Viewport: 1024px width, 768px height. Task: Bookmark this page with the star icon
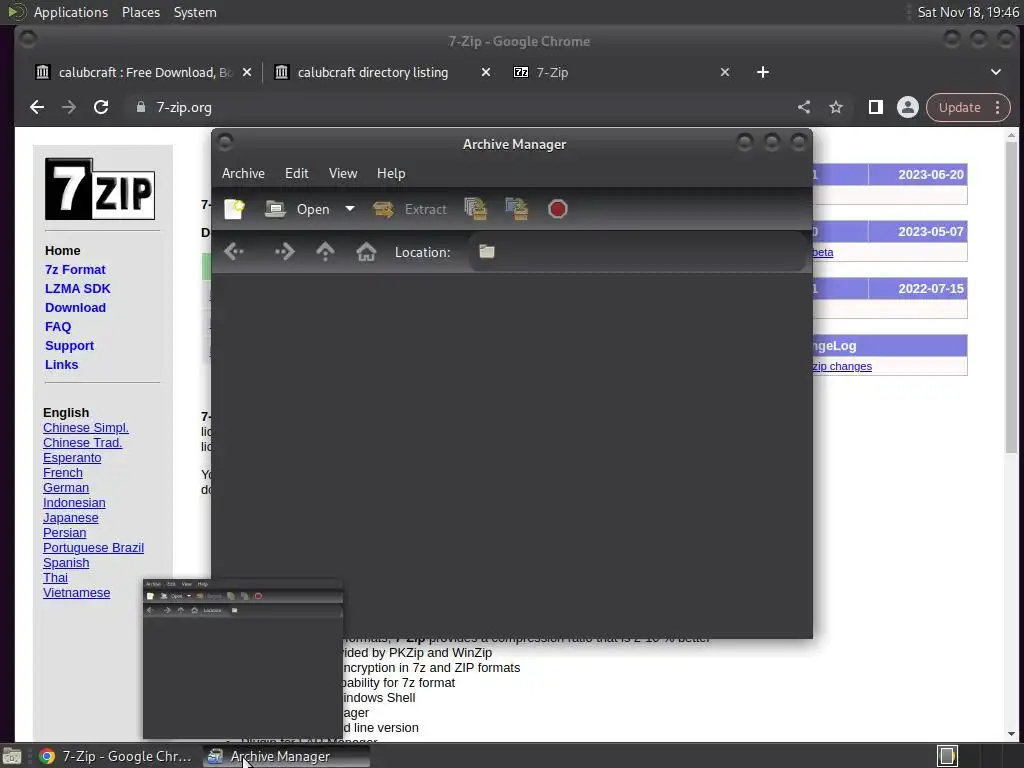(x=836, y=108)
